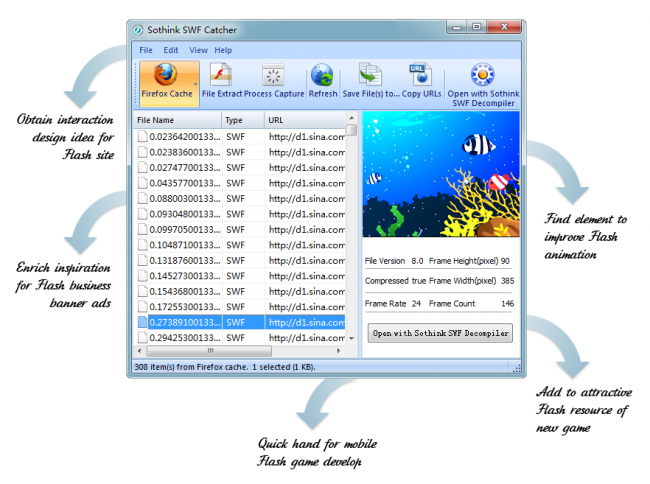
Task: Select file 0.09304800133... row
Action: 240,214
